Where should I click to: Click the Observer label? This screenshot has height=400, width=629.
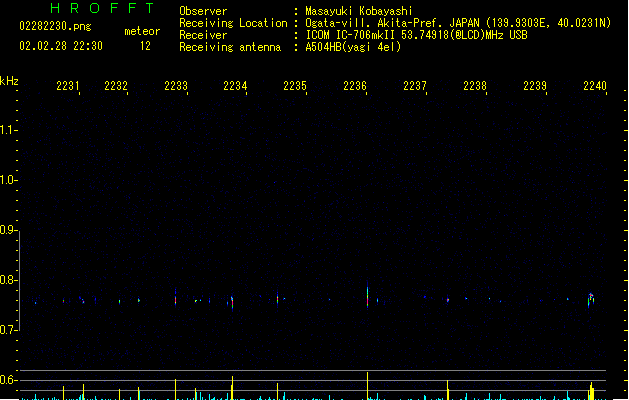point(203,11)
